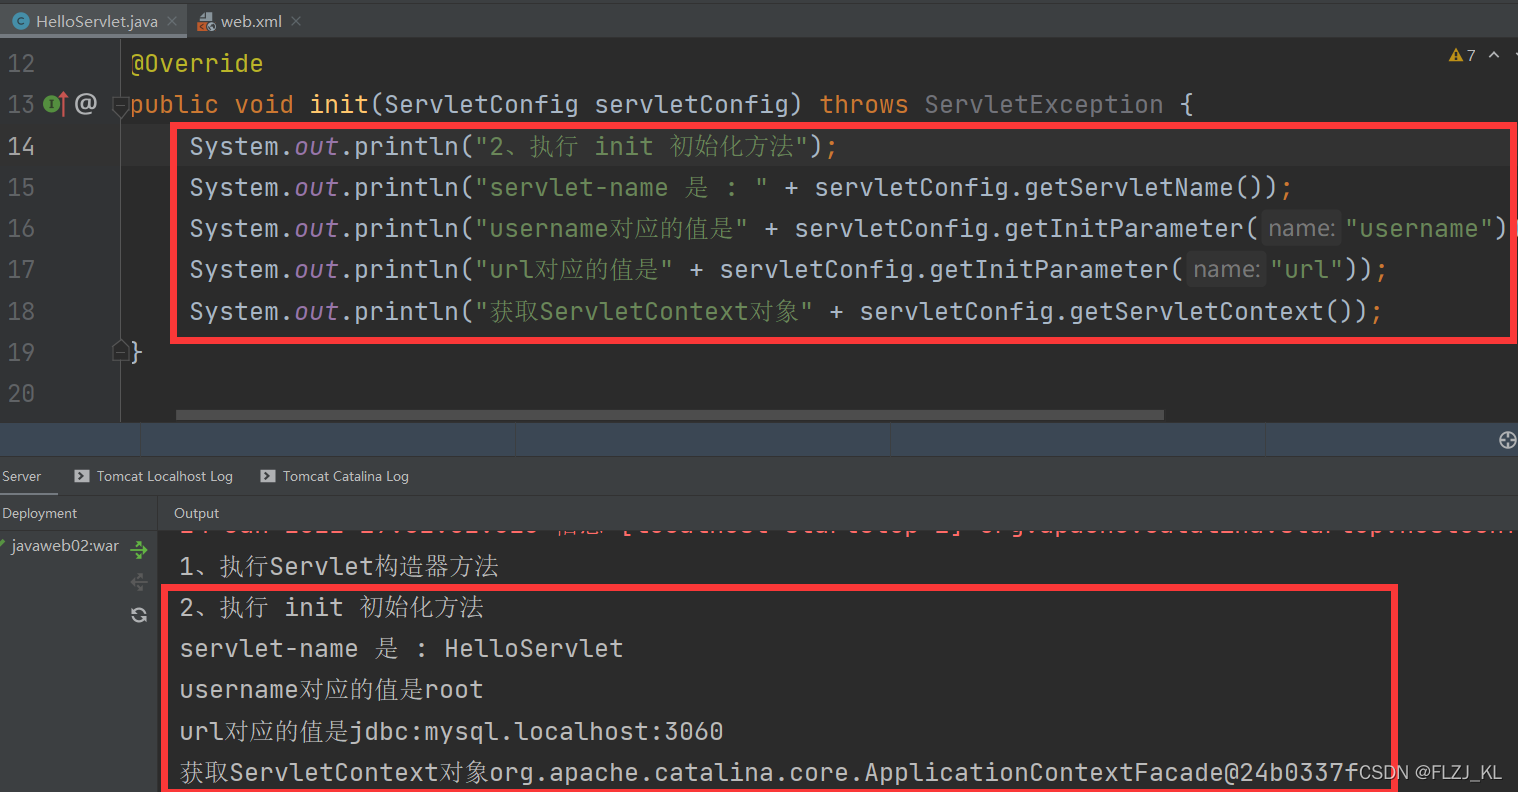Select the javaweb02:war deployment entry

point(65,546)
